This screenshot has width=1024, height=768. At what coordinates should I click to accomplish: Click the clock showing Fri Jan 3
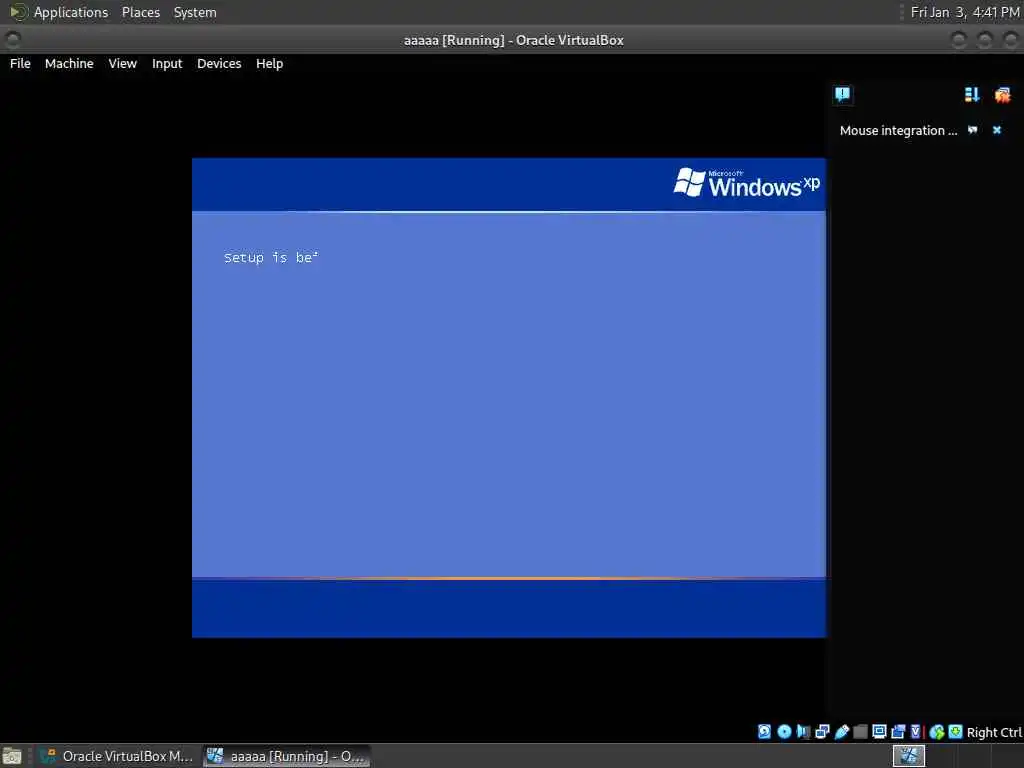[965, 12]
